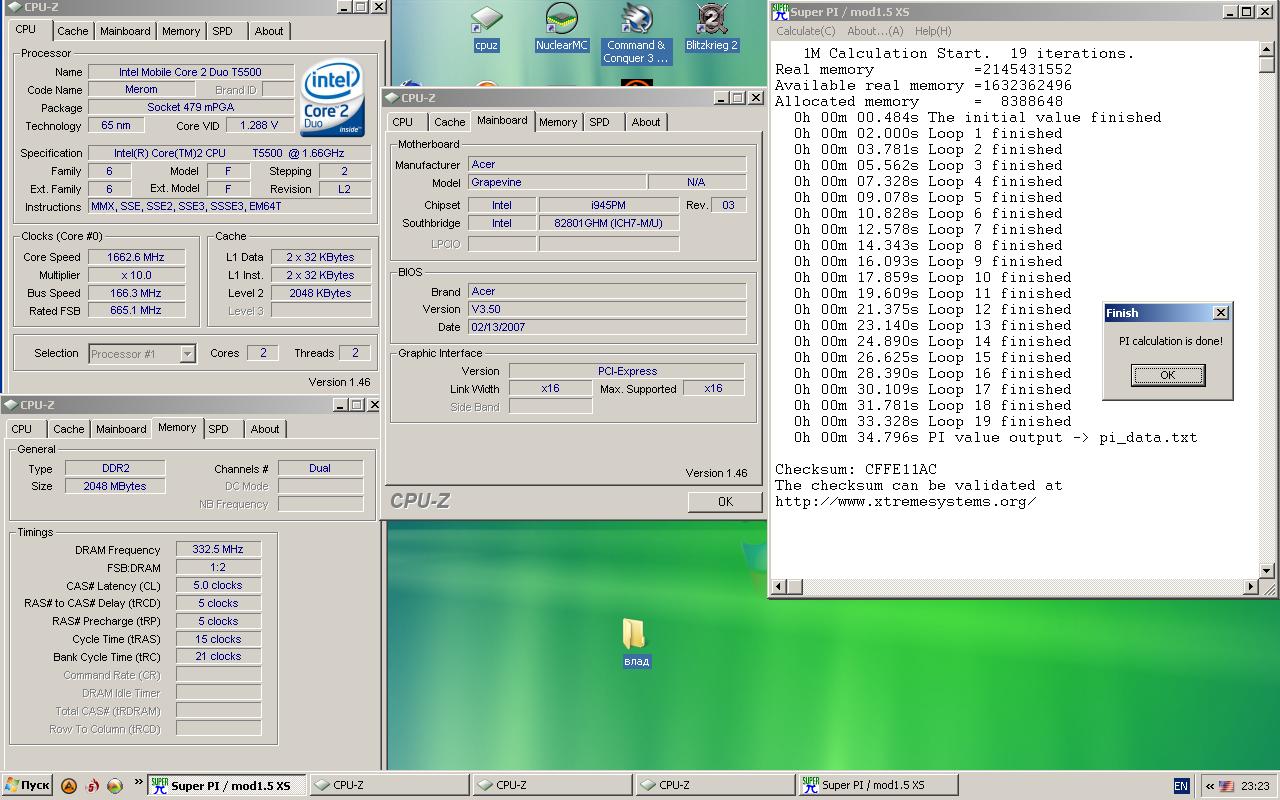Click the Graphic Interface Version PCI-Express field
The width and height of the screenshot is (1280, 800).
[627, 371]
